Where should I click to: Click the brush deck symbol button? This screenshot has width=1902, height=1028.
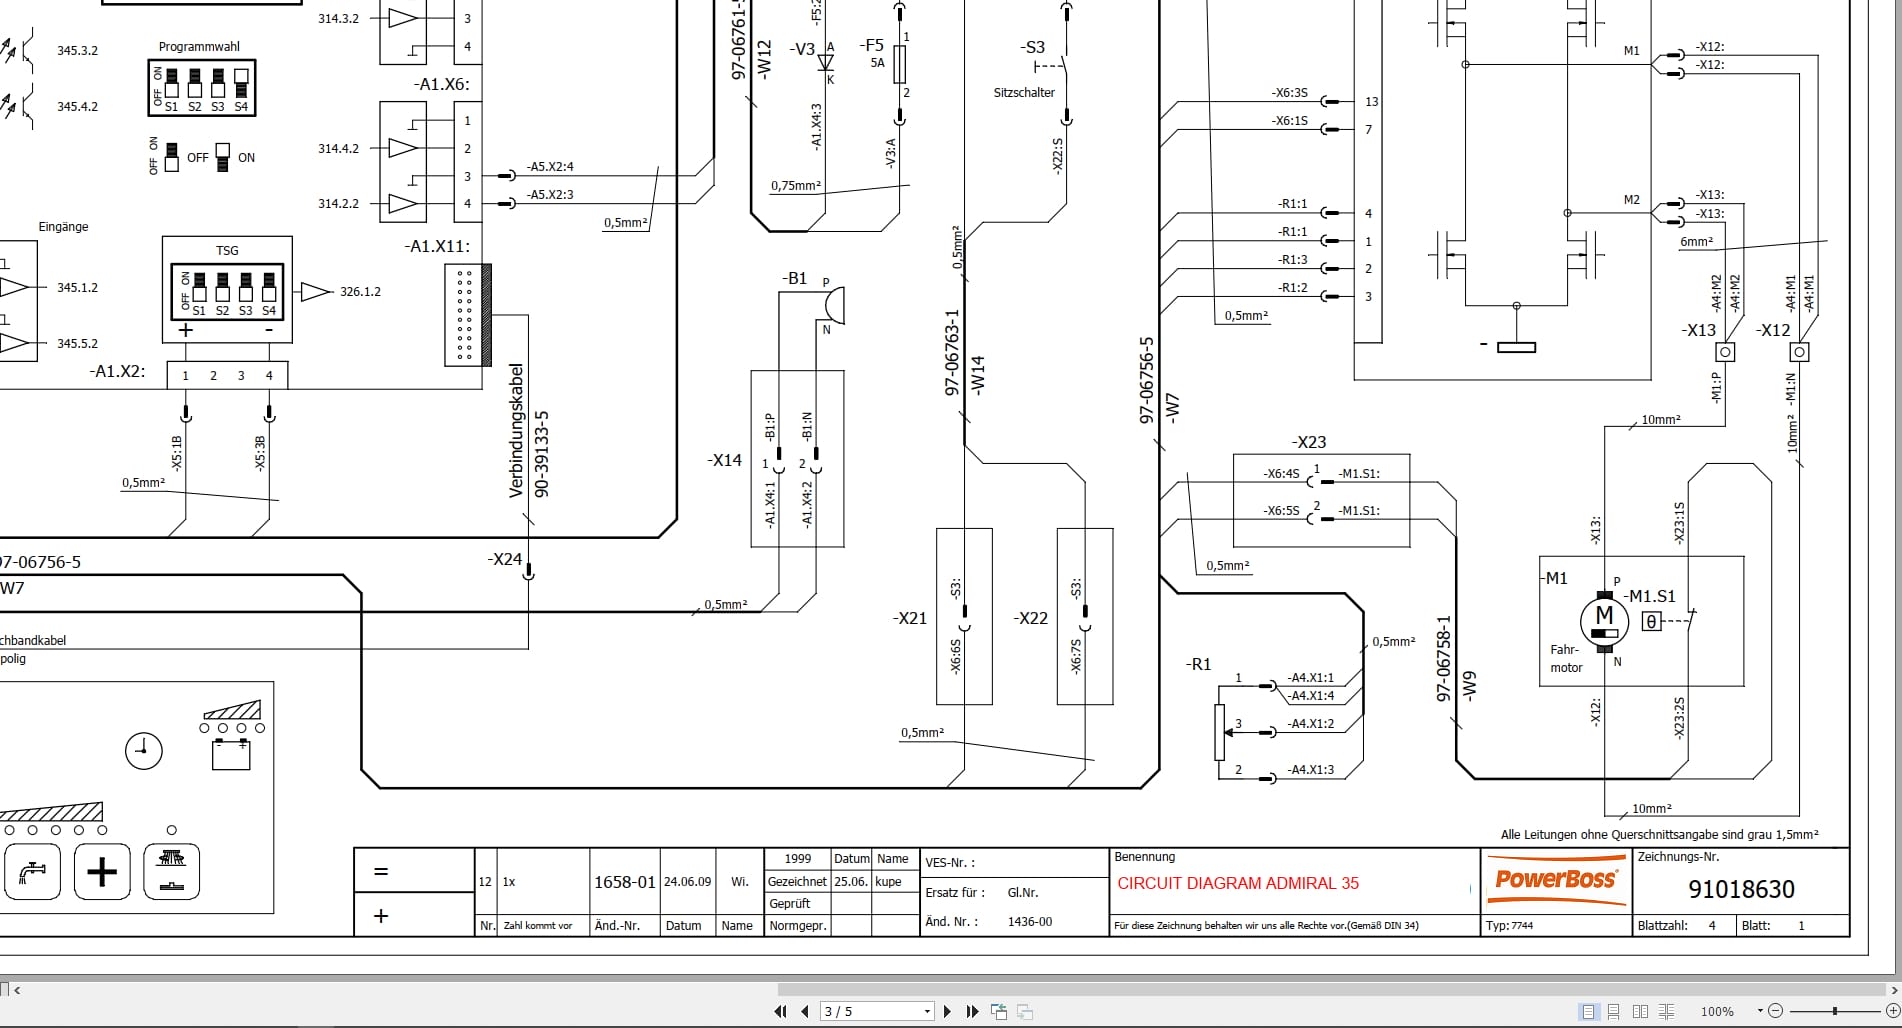(172, 871)
